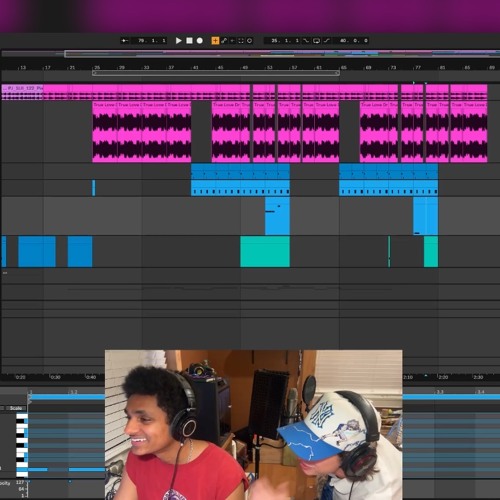Toggle the orange MIDI Arrangement Overdub button
The height and width of the screenshot is (500, 500).
coord(215,41)
